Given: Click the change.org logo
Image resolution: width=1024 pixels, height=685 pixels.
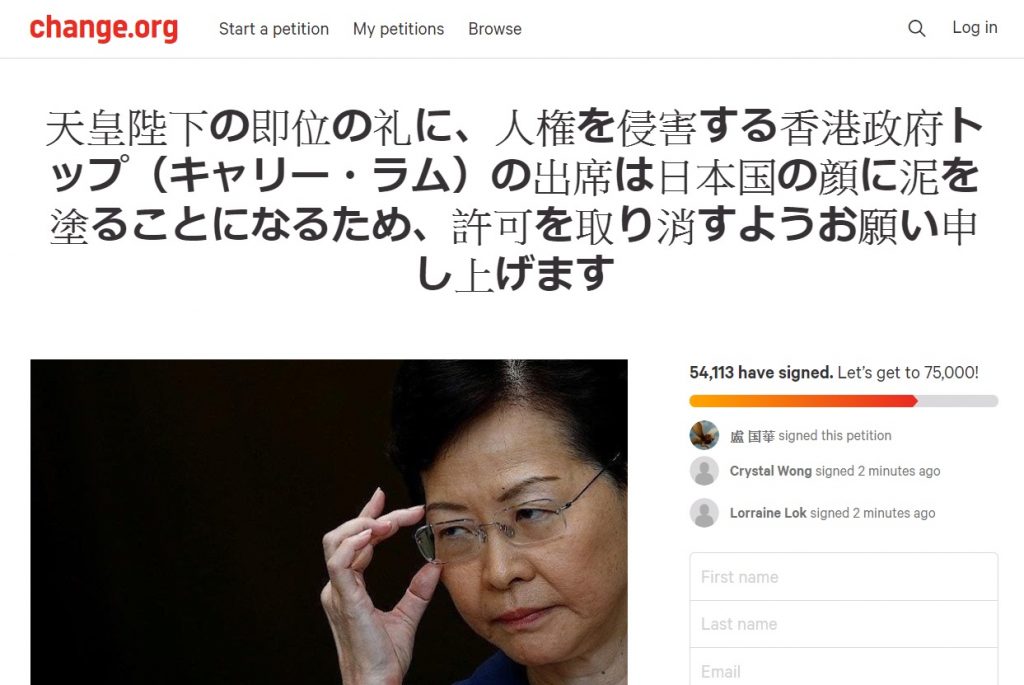Looking at the screenshot, I should click(x=104, y=28).
